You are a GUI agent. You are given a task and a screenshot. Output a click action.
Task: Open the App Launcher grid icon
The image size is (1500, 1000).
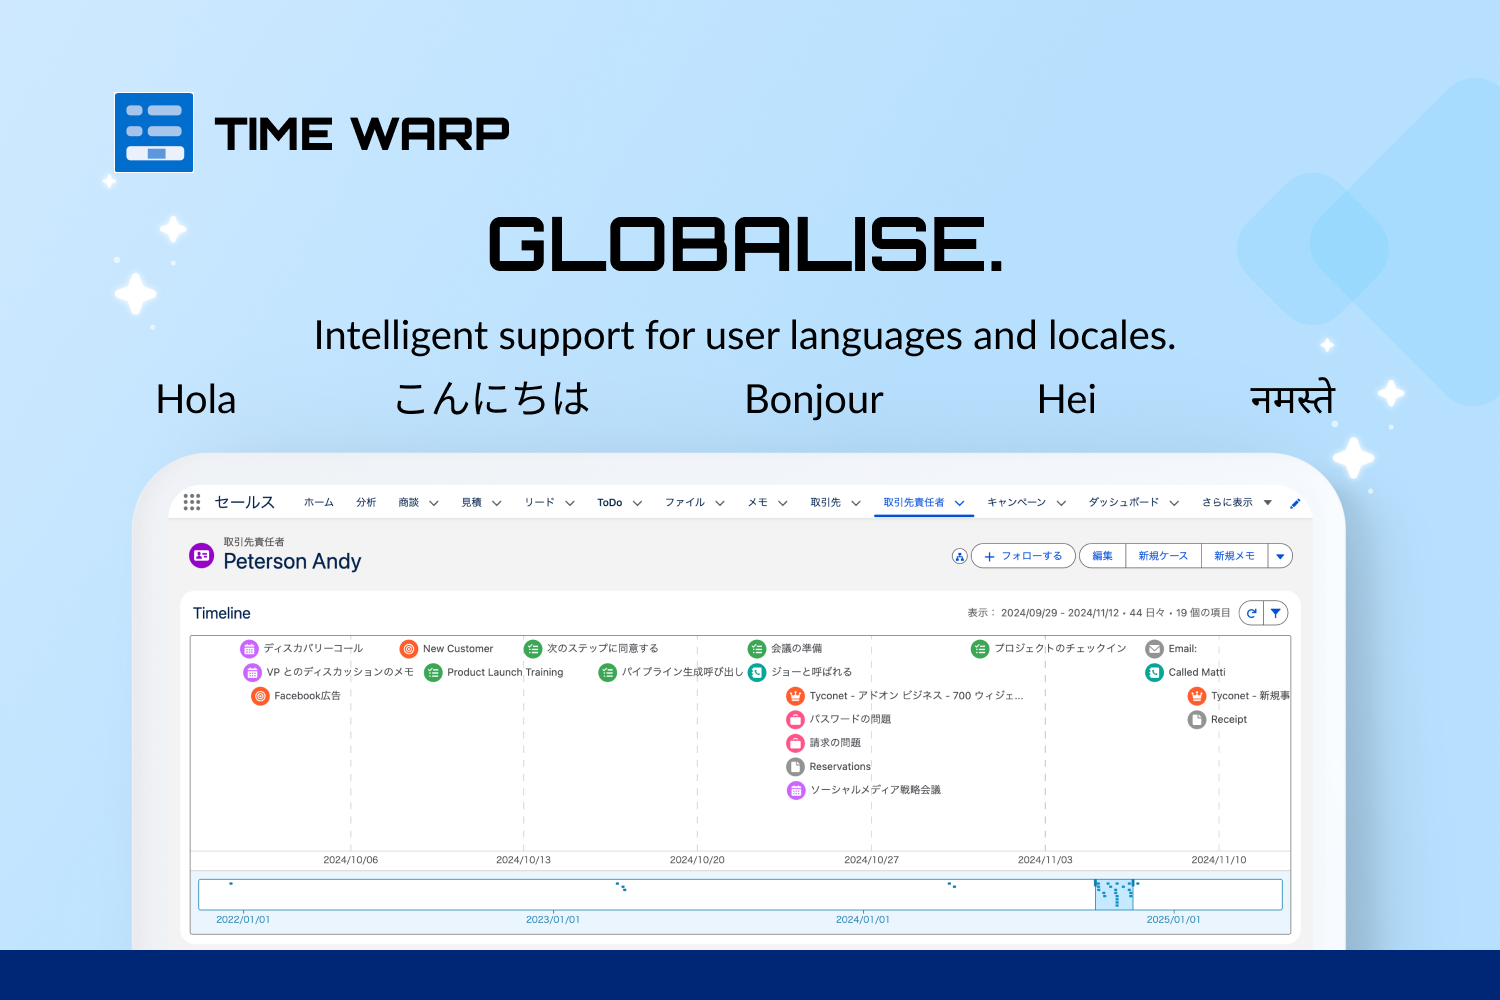(192, 502)
